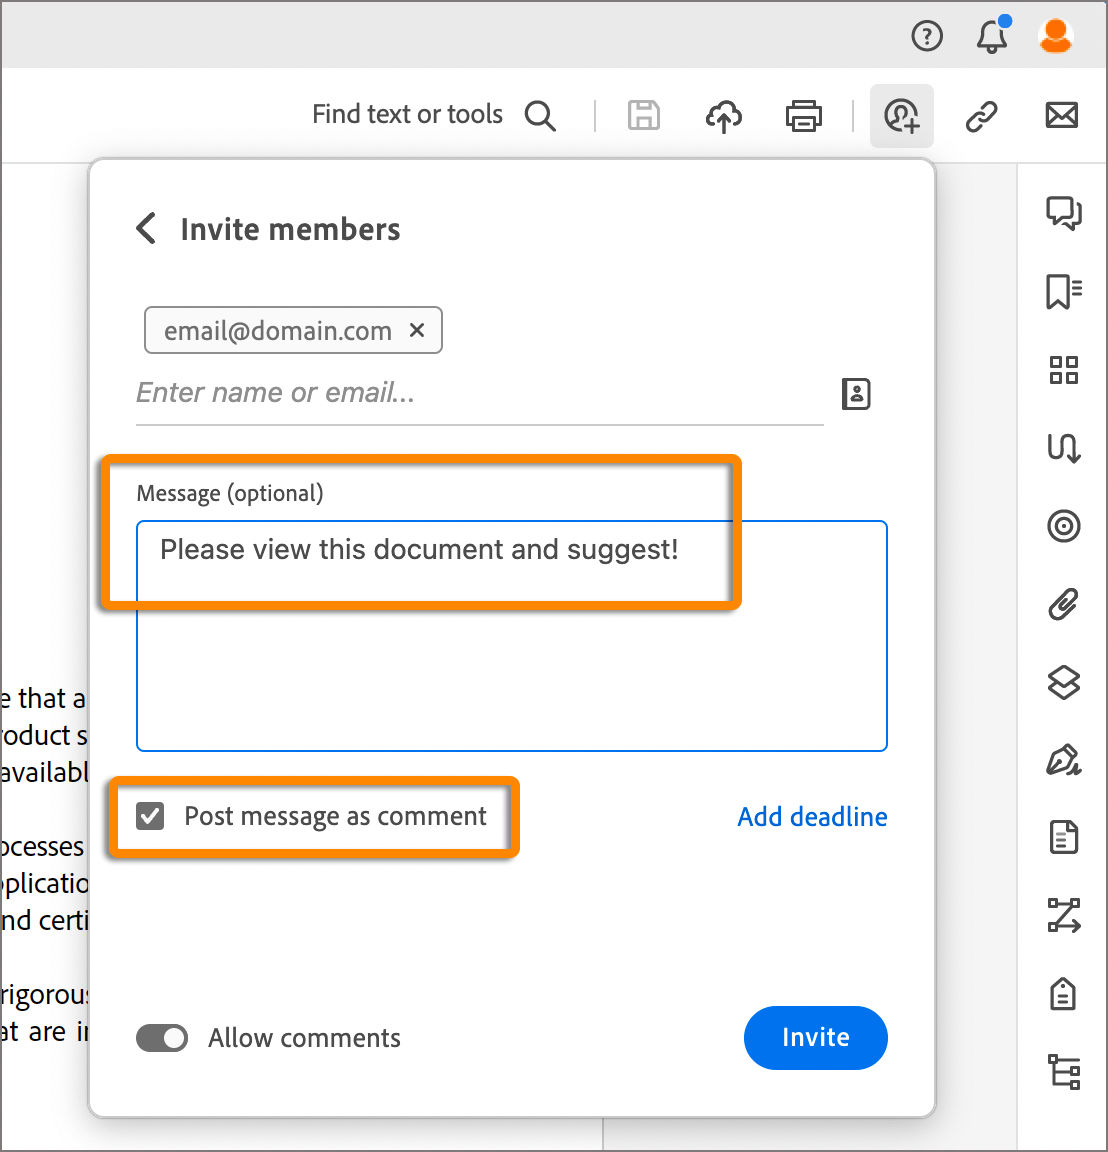
Task: Click the blue Invite button
Action: [x=815, y=1038]
